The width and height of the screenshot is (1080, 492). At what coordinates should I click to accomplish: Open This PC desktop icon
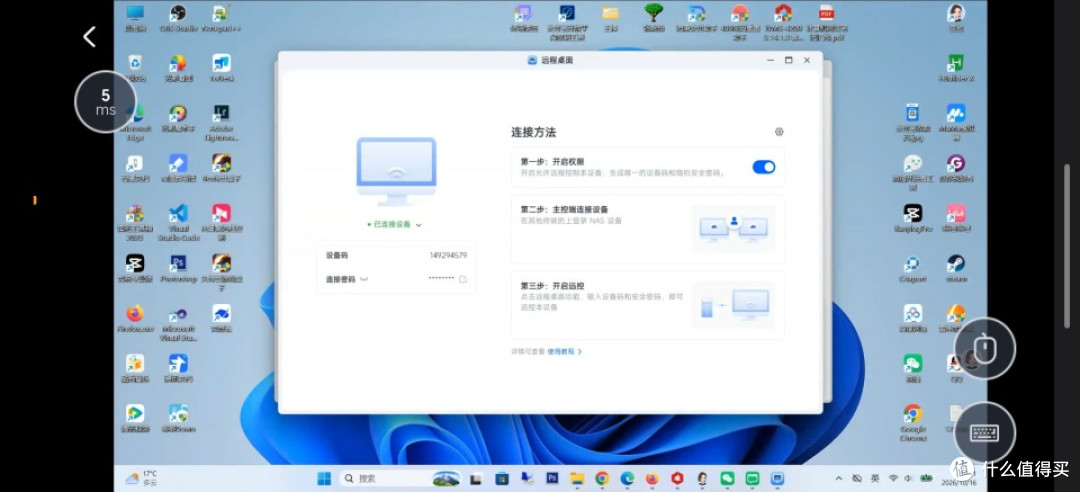[135, 18]
